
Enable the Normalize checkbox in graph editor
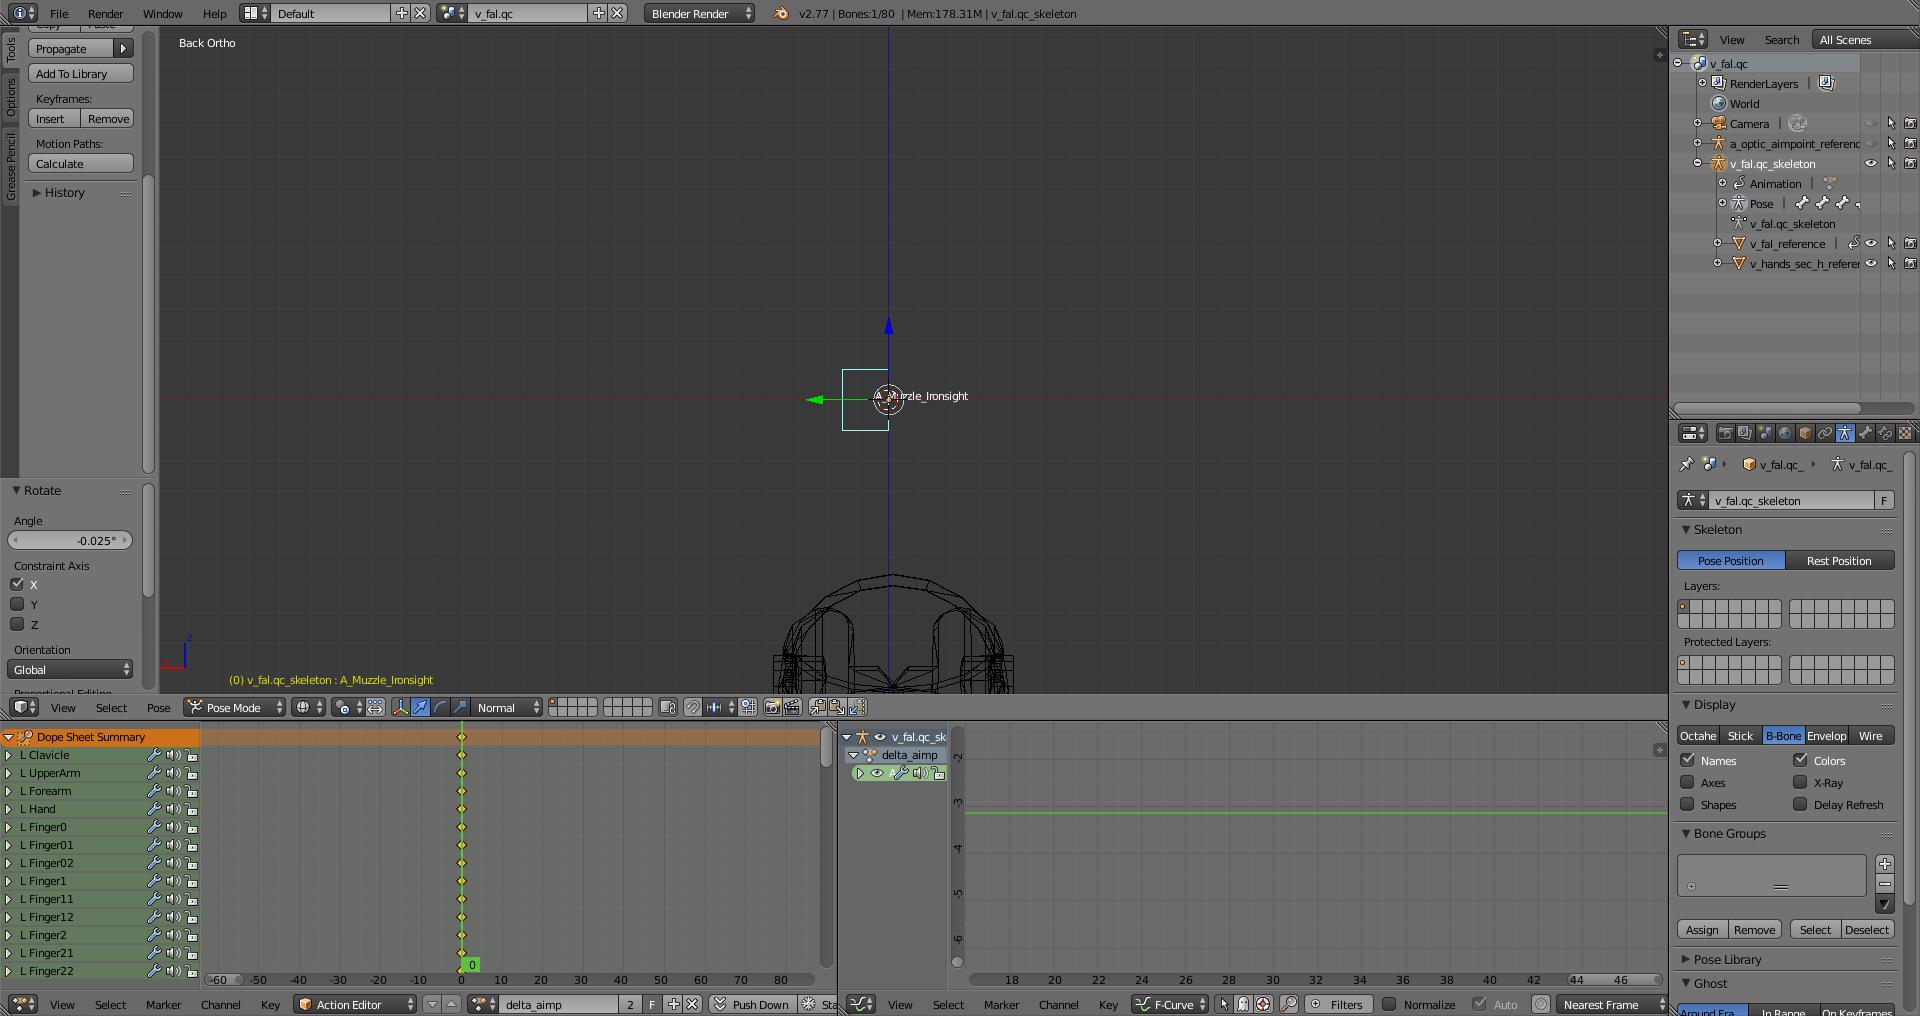click(x=1389, y=1004)
